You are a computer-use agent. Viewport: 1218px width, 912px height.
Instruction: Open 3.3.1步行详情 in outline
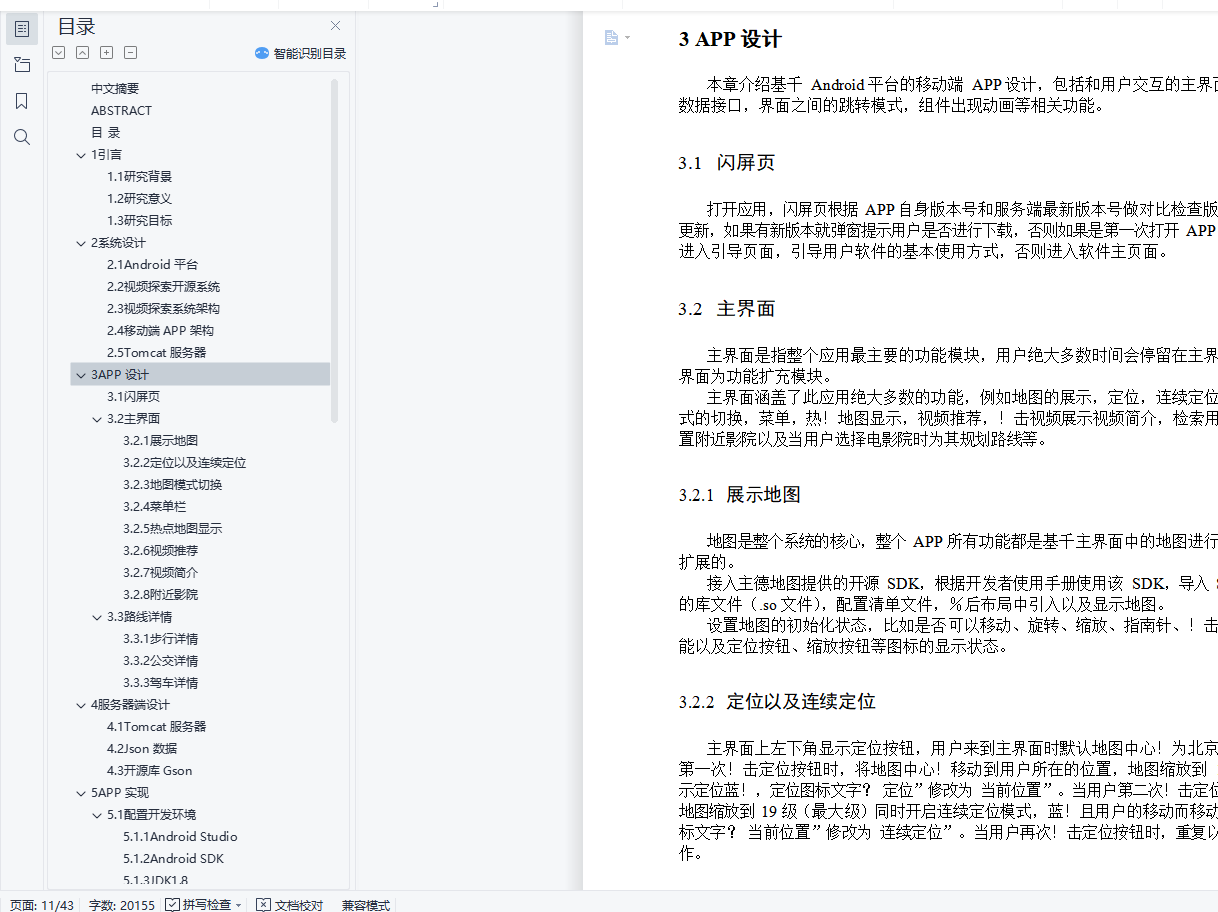click(160, 638)
